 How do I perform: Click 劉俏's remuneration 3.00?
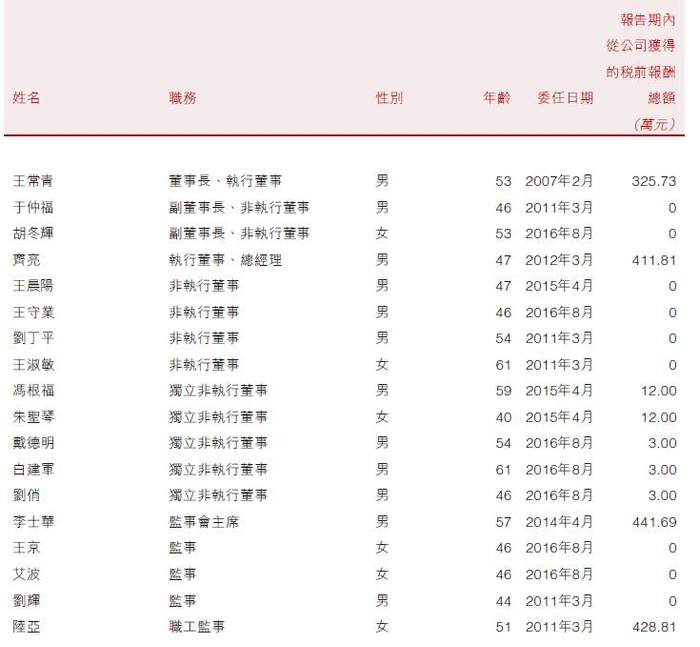[x=662, y=495]
